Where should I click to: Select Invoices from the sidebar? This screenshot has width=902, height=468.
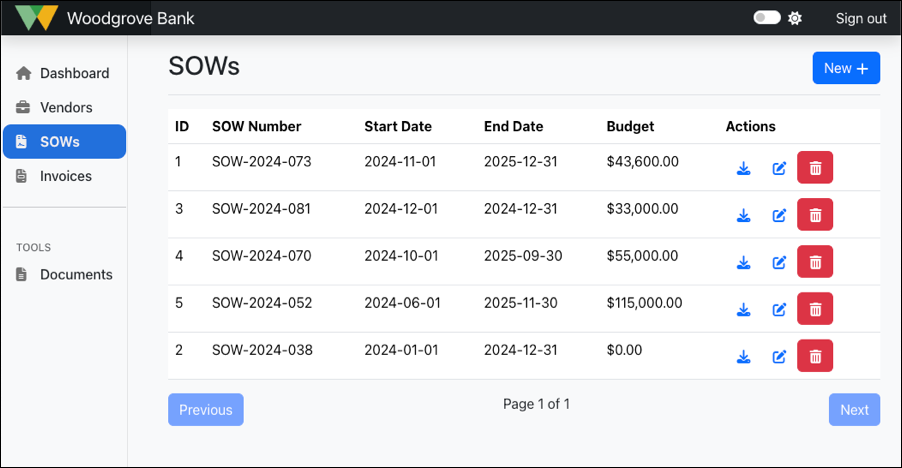(x=64, y=176)
